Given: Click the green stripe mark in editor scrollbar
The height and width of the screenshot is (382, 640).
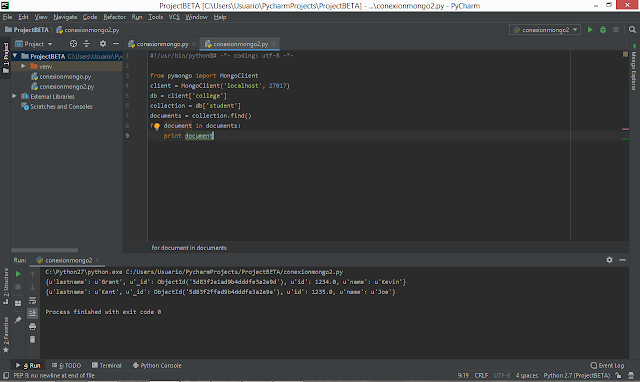Looking at the screenshot, I should click(625, 139).
